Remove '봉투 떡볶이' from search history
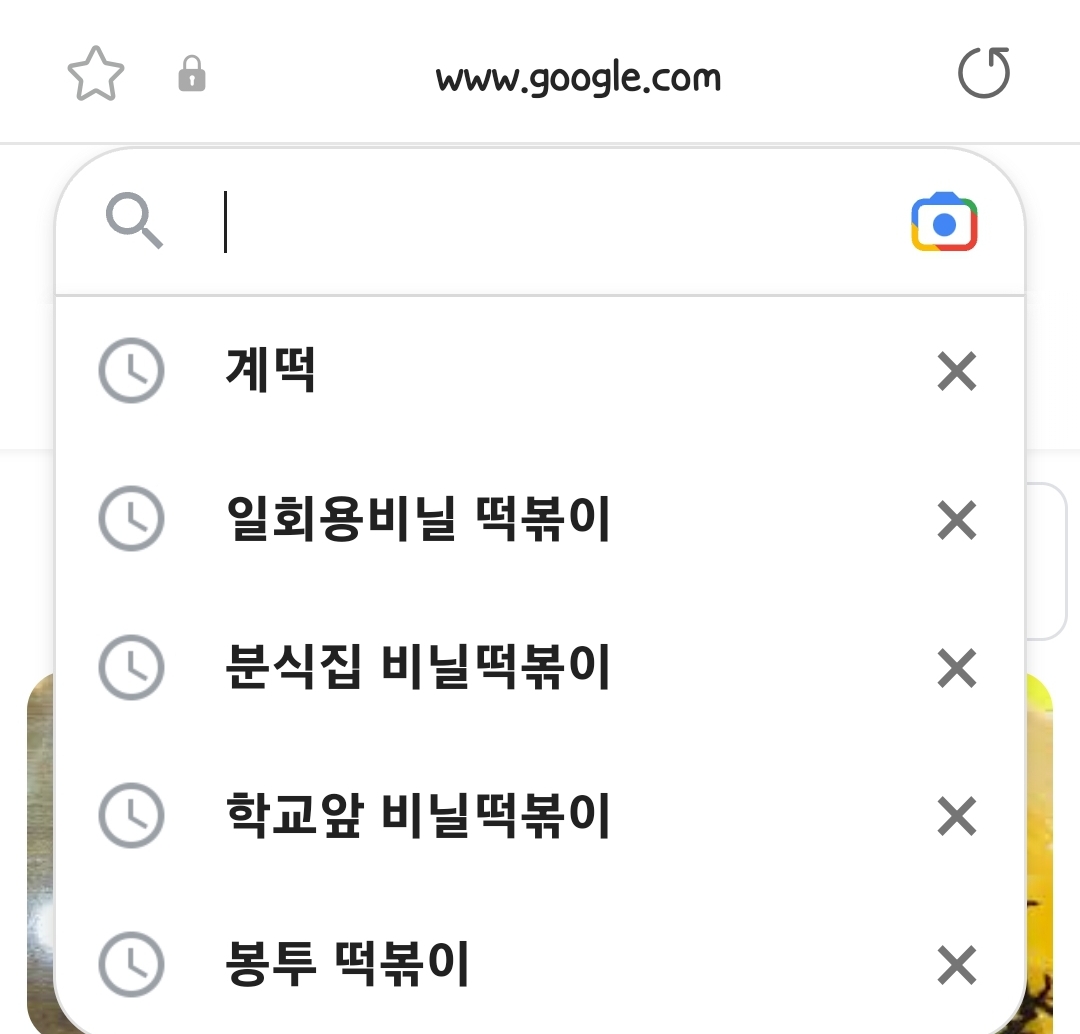The width and height of the screenshot is (1080, 1034). pos(956,964)
